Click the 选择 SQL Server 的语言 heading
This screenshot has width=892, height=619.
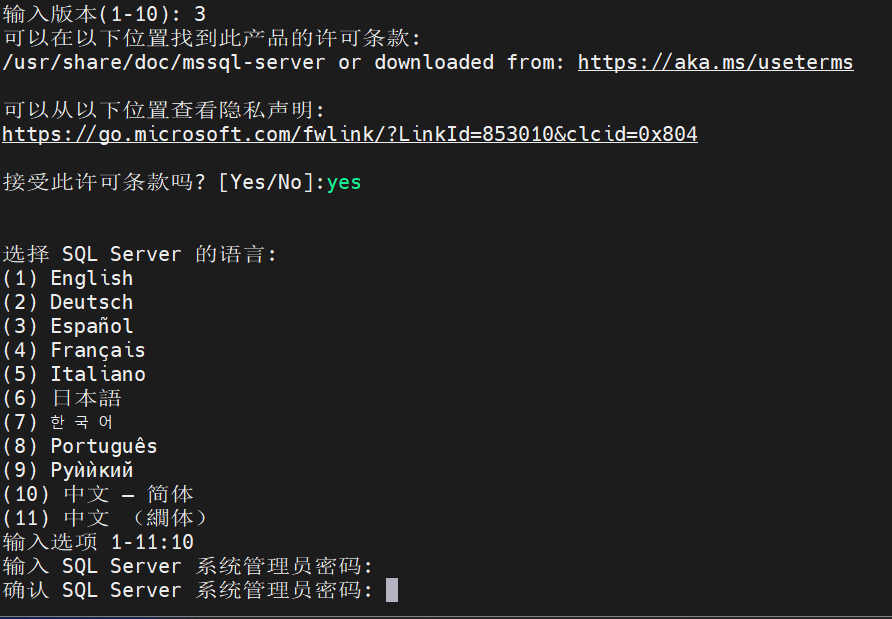pyautogui.click(x=140, y=254)
